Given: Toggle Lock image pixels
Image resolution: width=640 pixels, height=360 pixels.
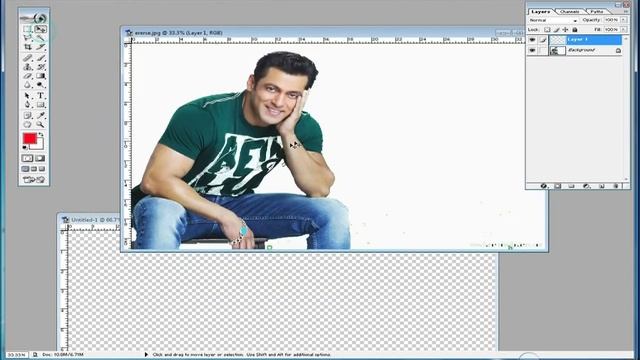Looking at the screenshot, I should coord(556,29).
